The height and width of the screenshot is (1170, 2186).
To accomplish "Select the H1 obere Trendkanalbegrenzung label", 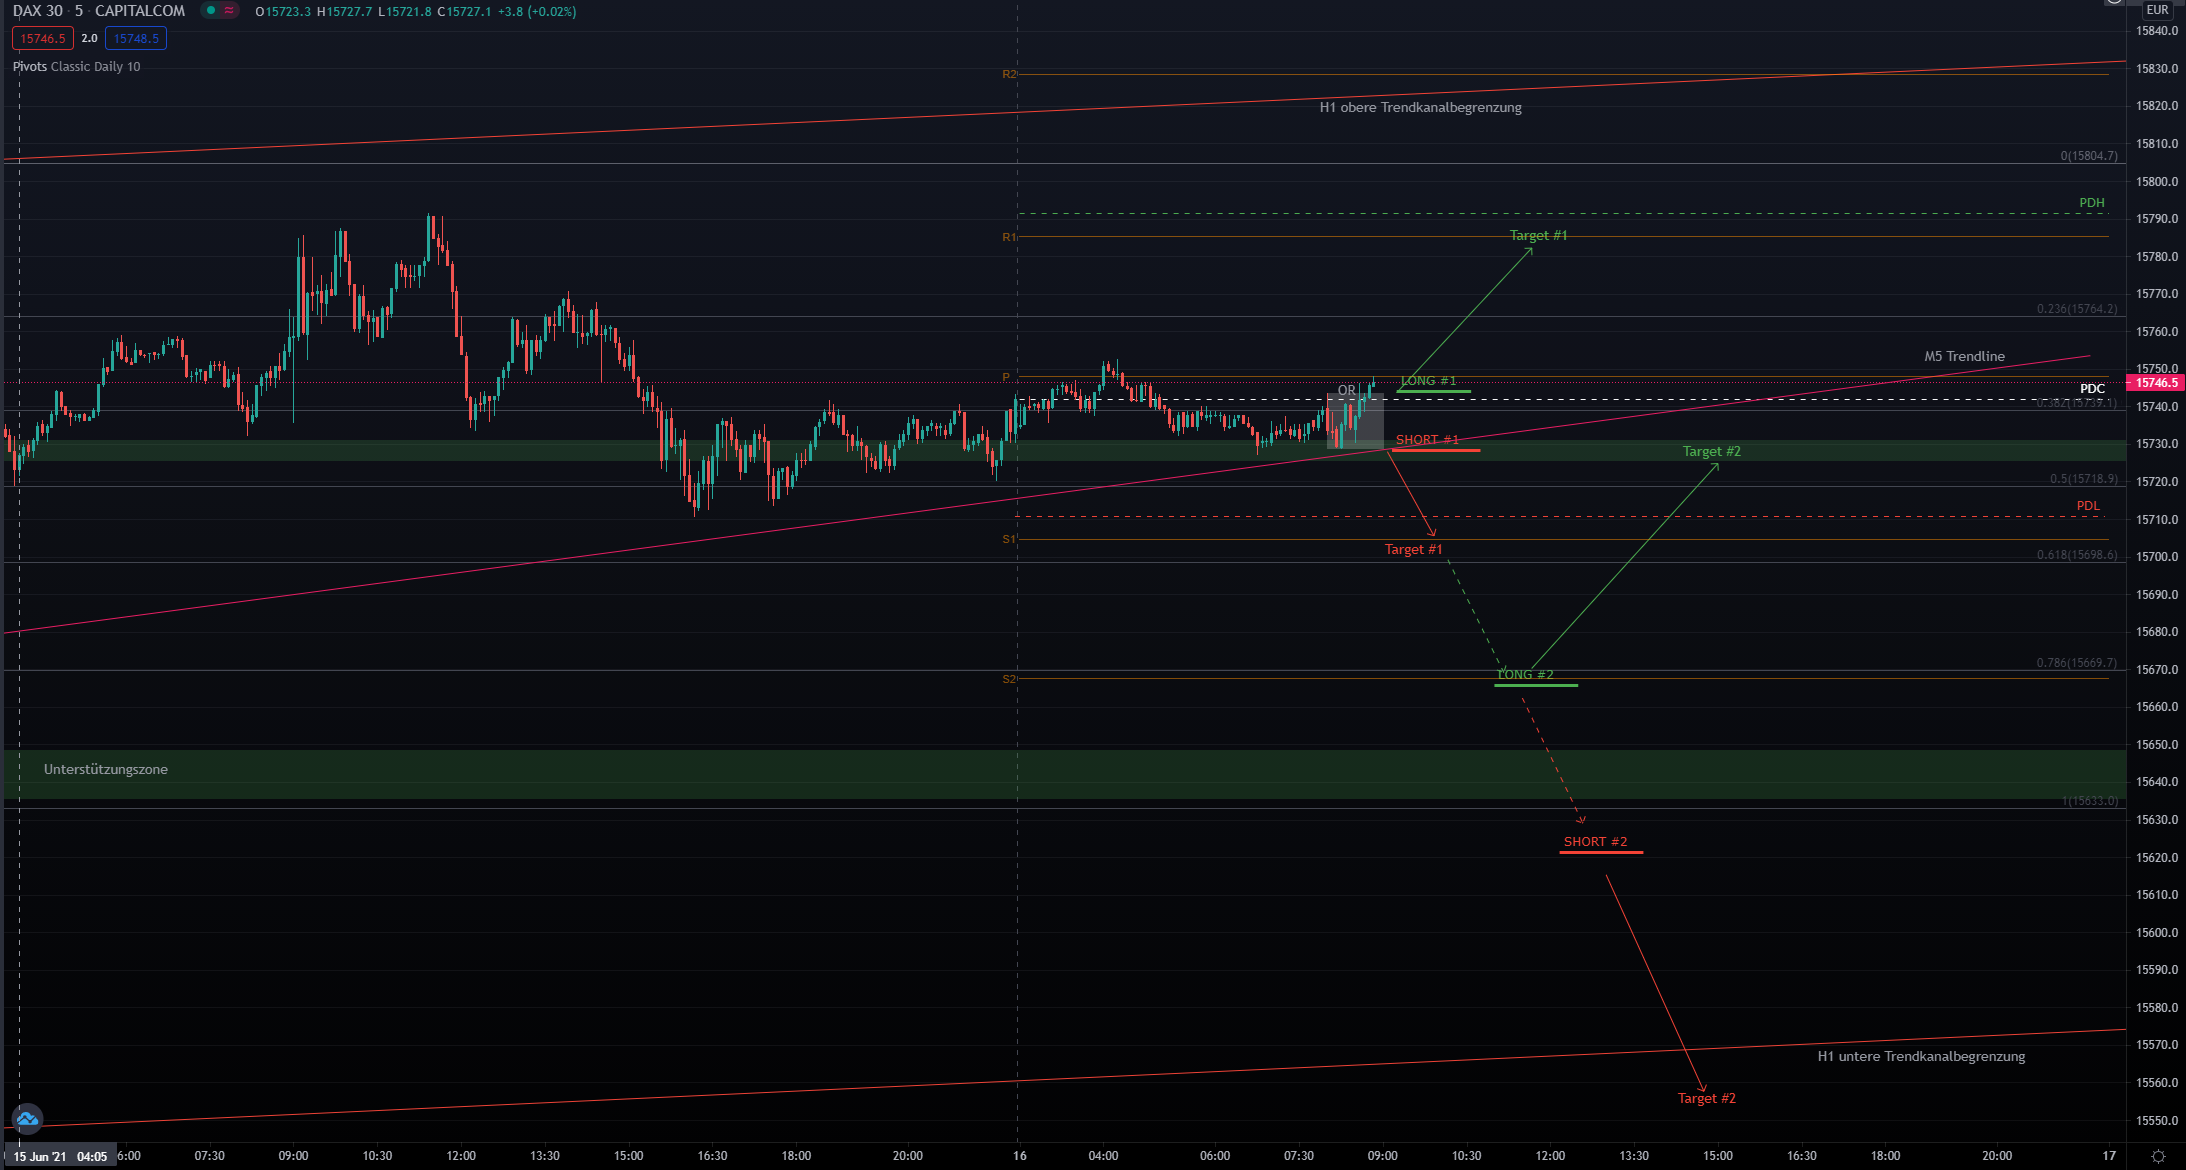I will coord(1420,108).
